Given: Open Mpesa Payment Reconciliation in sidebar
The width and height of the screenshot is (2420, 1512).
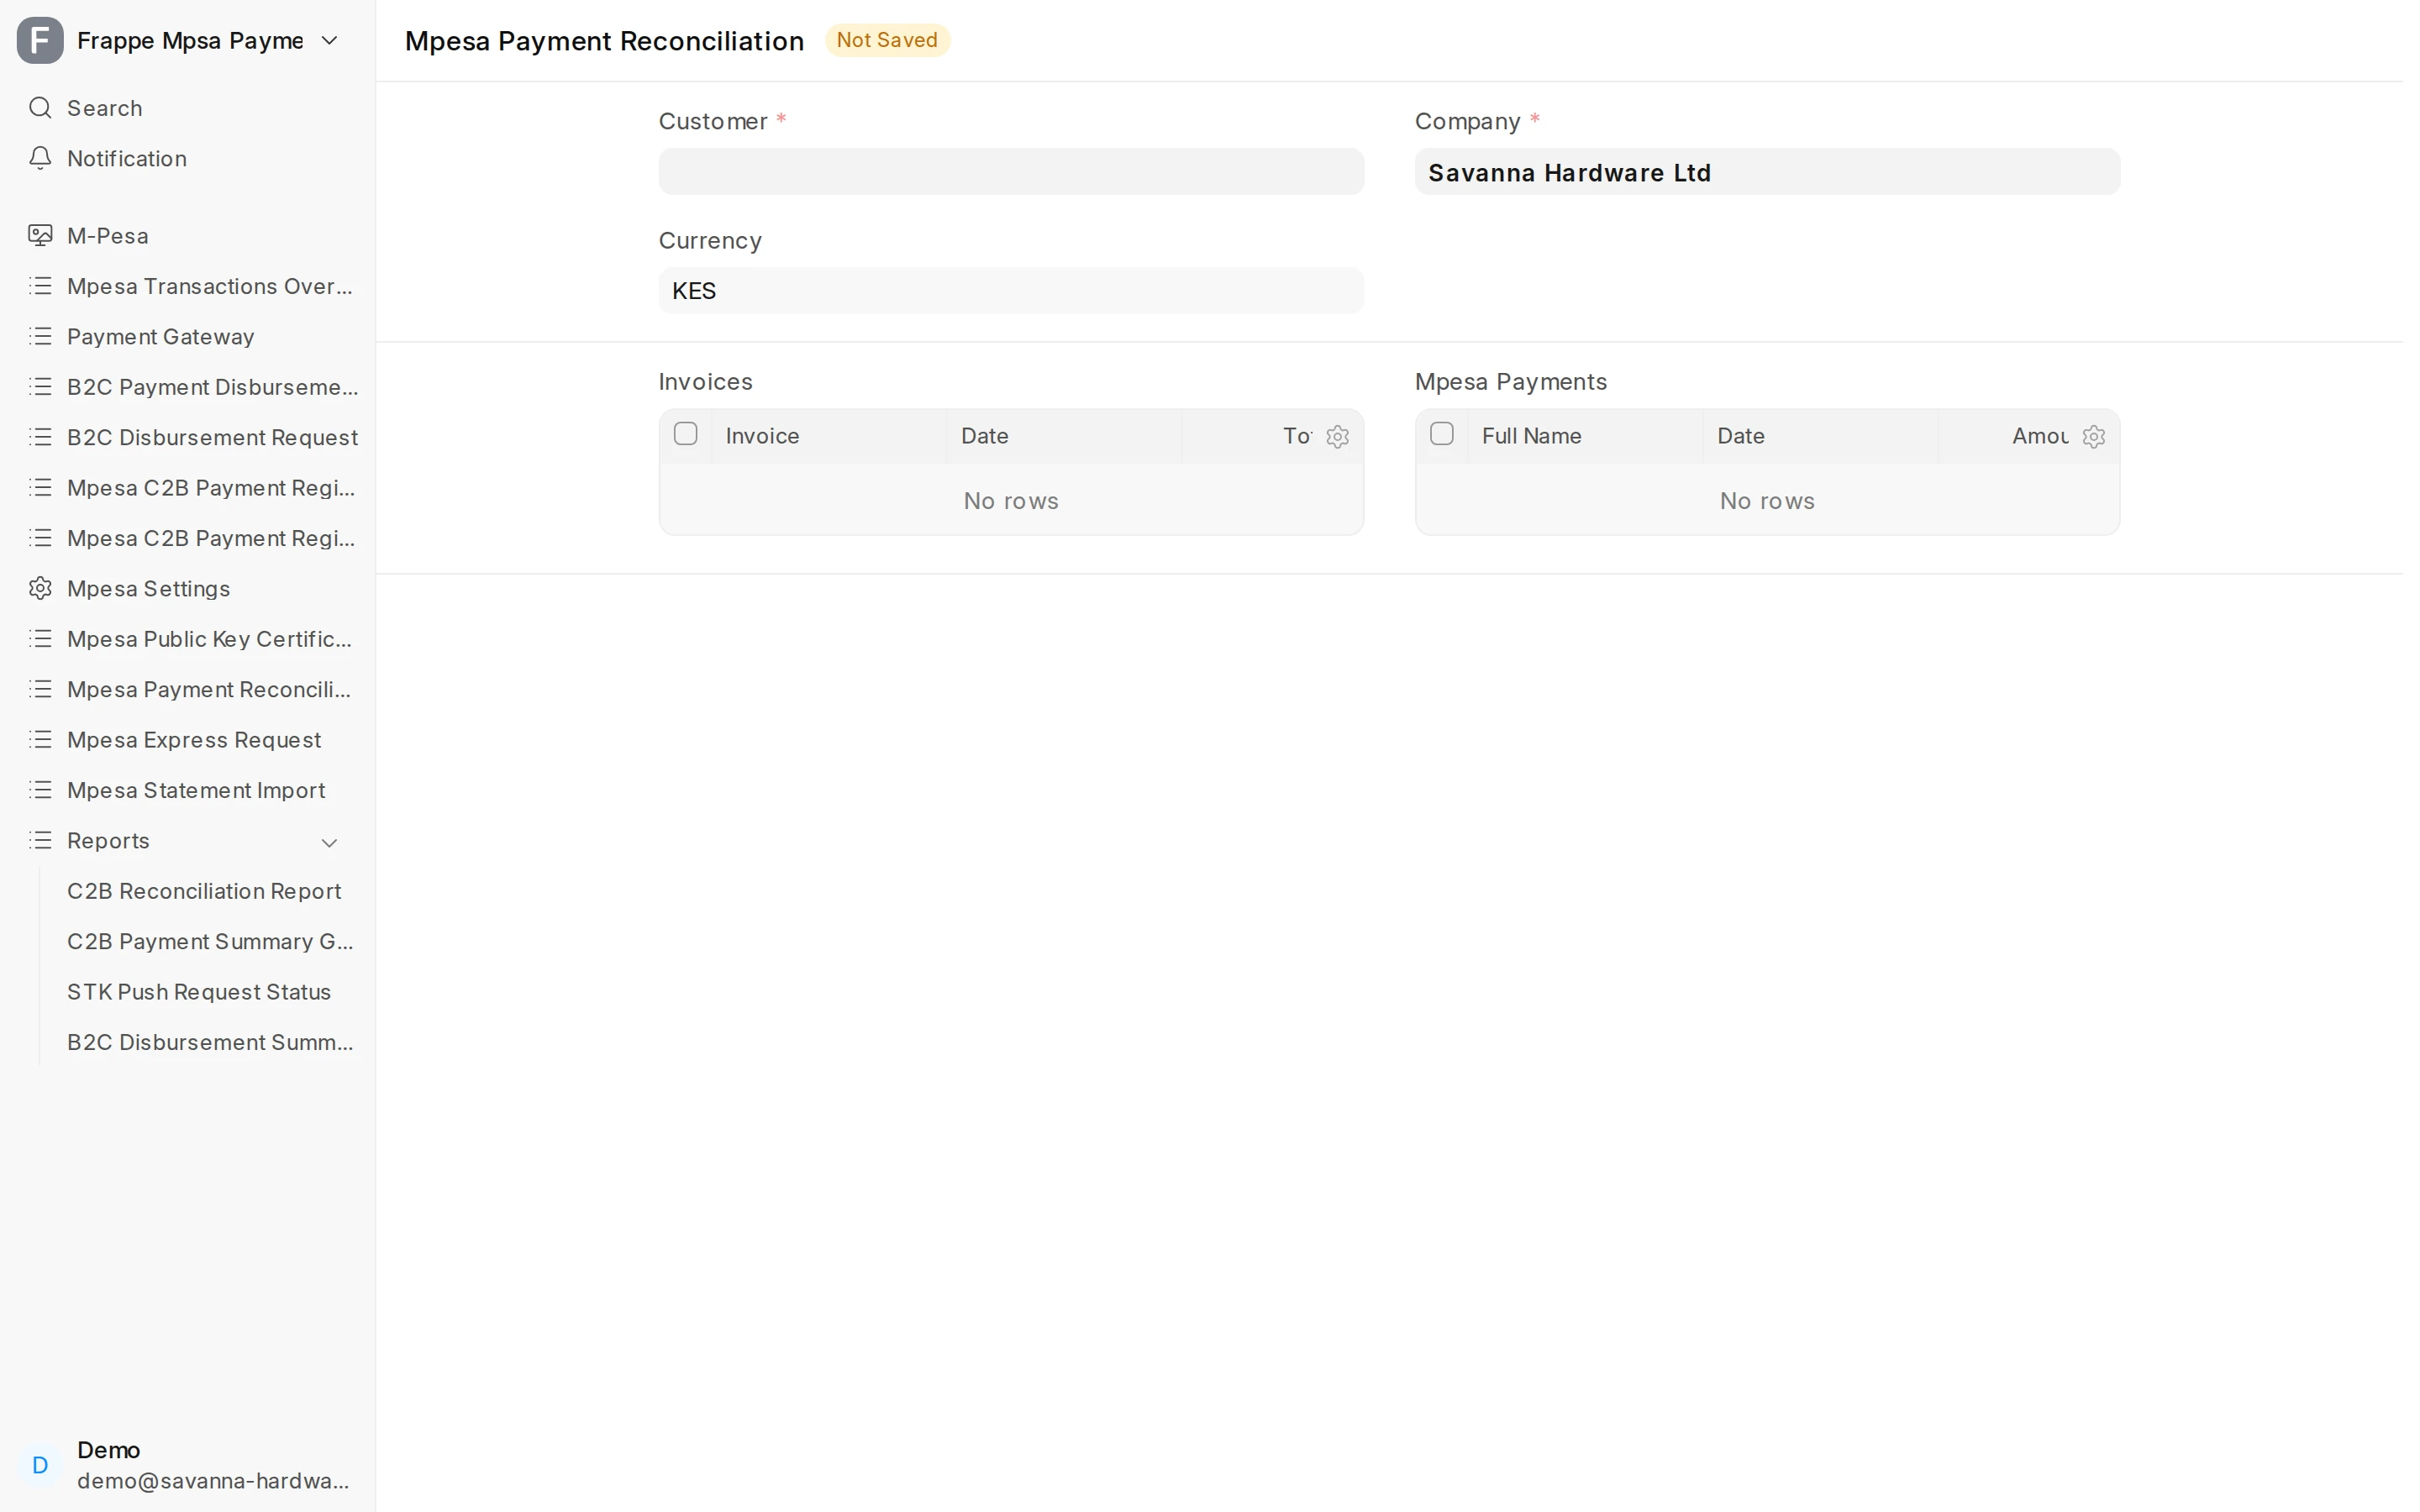Looking at the screenshot, I should (187, 689).
